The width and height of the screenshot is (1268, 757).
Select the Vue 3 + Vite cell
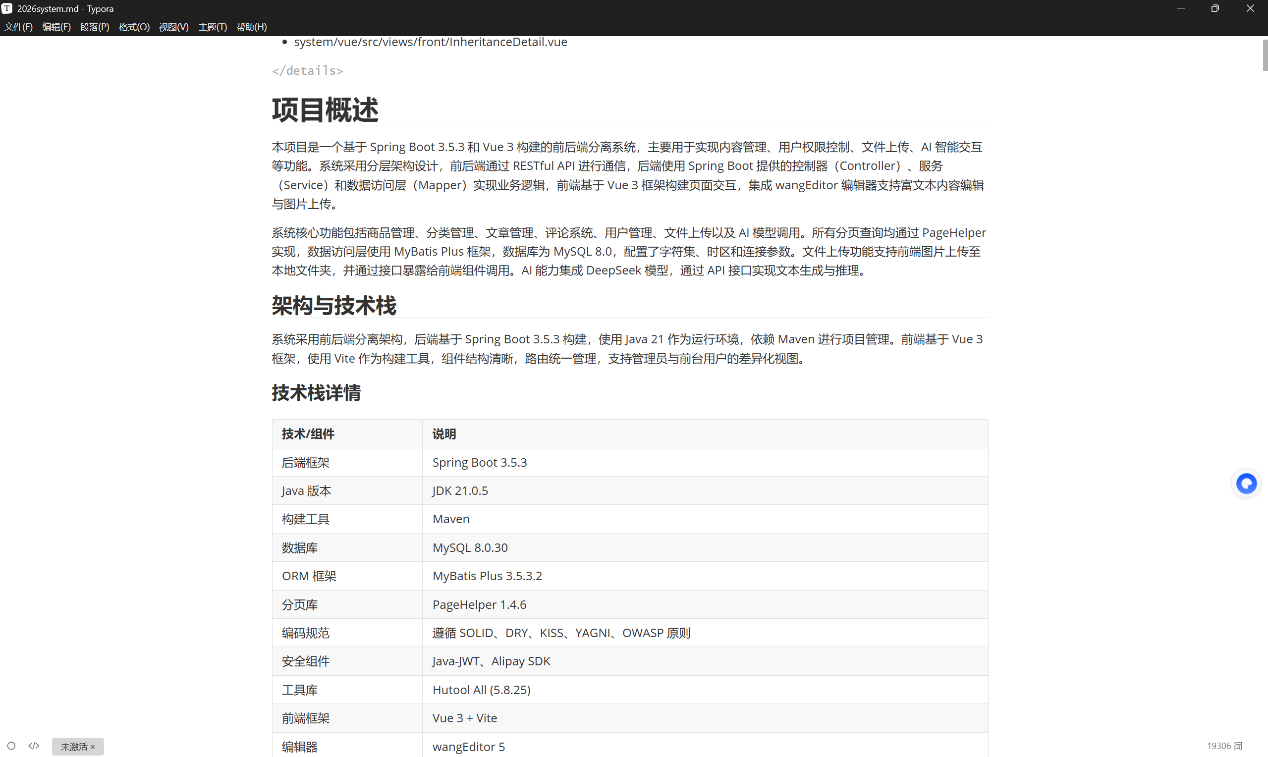(705, 718)
